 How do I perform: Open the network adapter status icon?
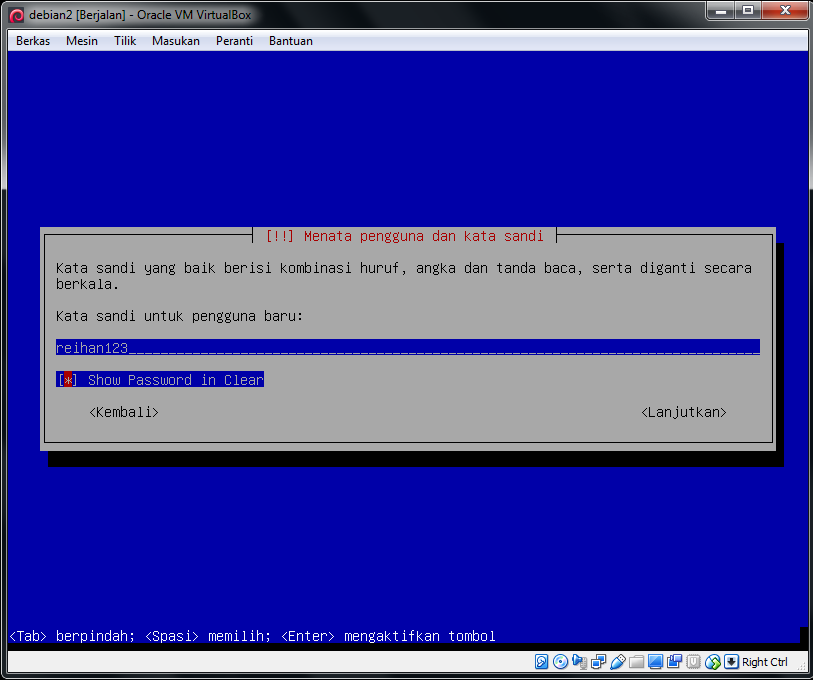(x=598, y=662)
